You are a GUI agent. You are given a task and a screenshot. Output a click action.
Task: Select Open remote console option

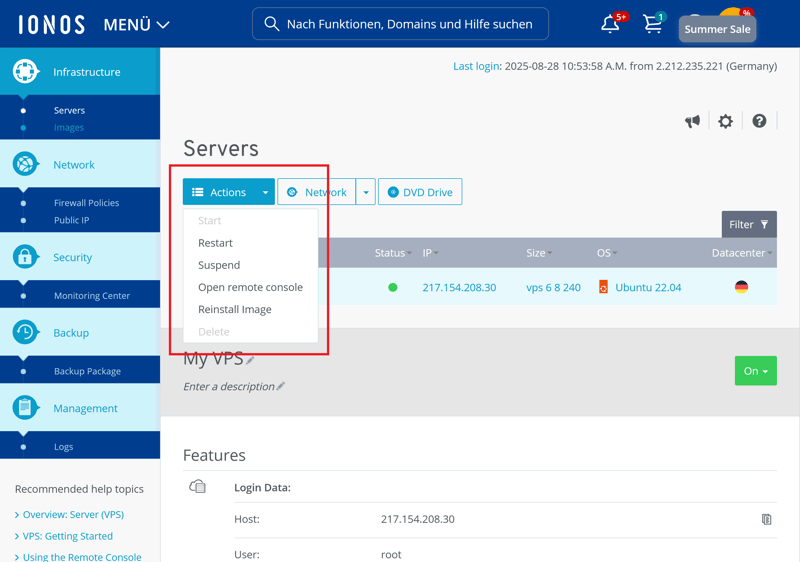[250, 287]
